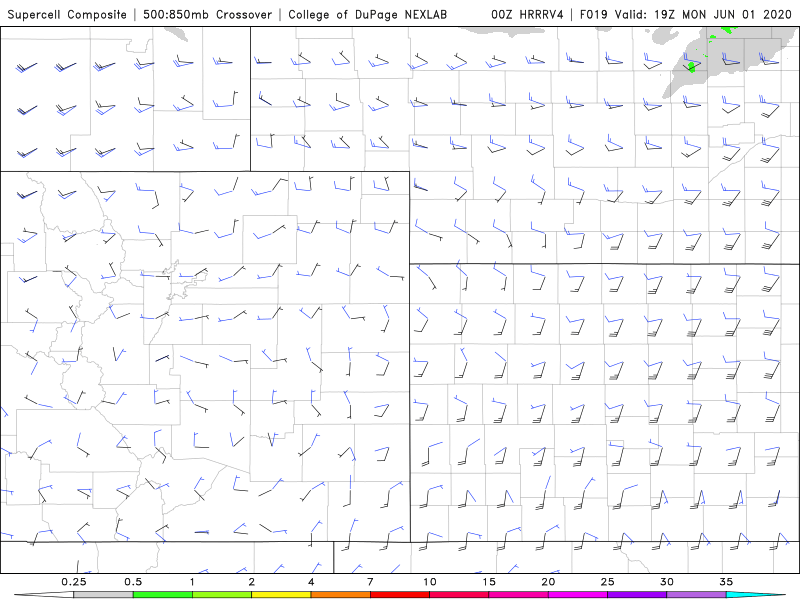Select the red 7–10 color bar segment
800x600 pixels.
400,595
